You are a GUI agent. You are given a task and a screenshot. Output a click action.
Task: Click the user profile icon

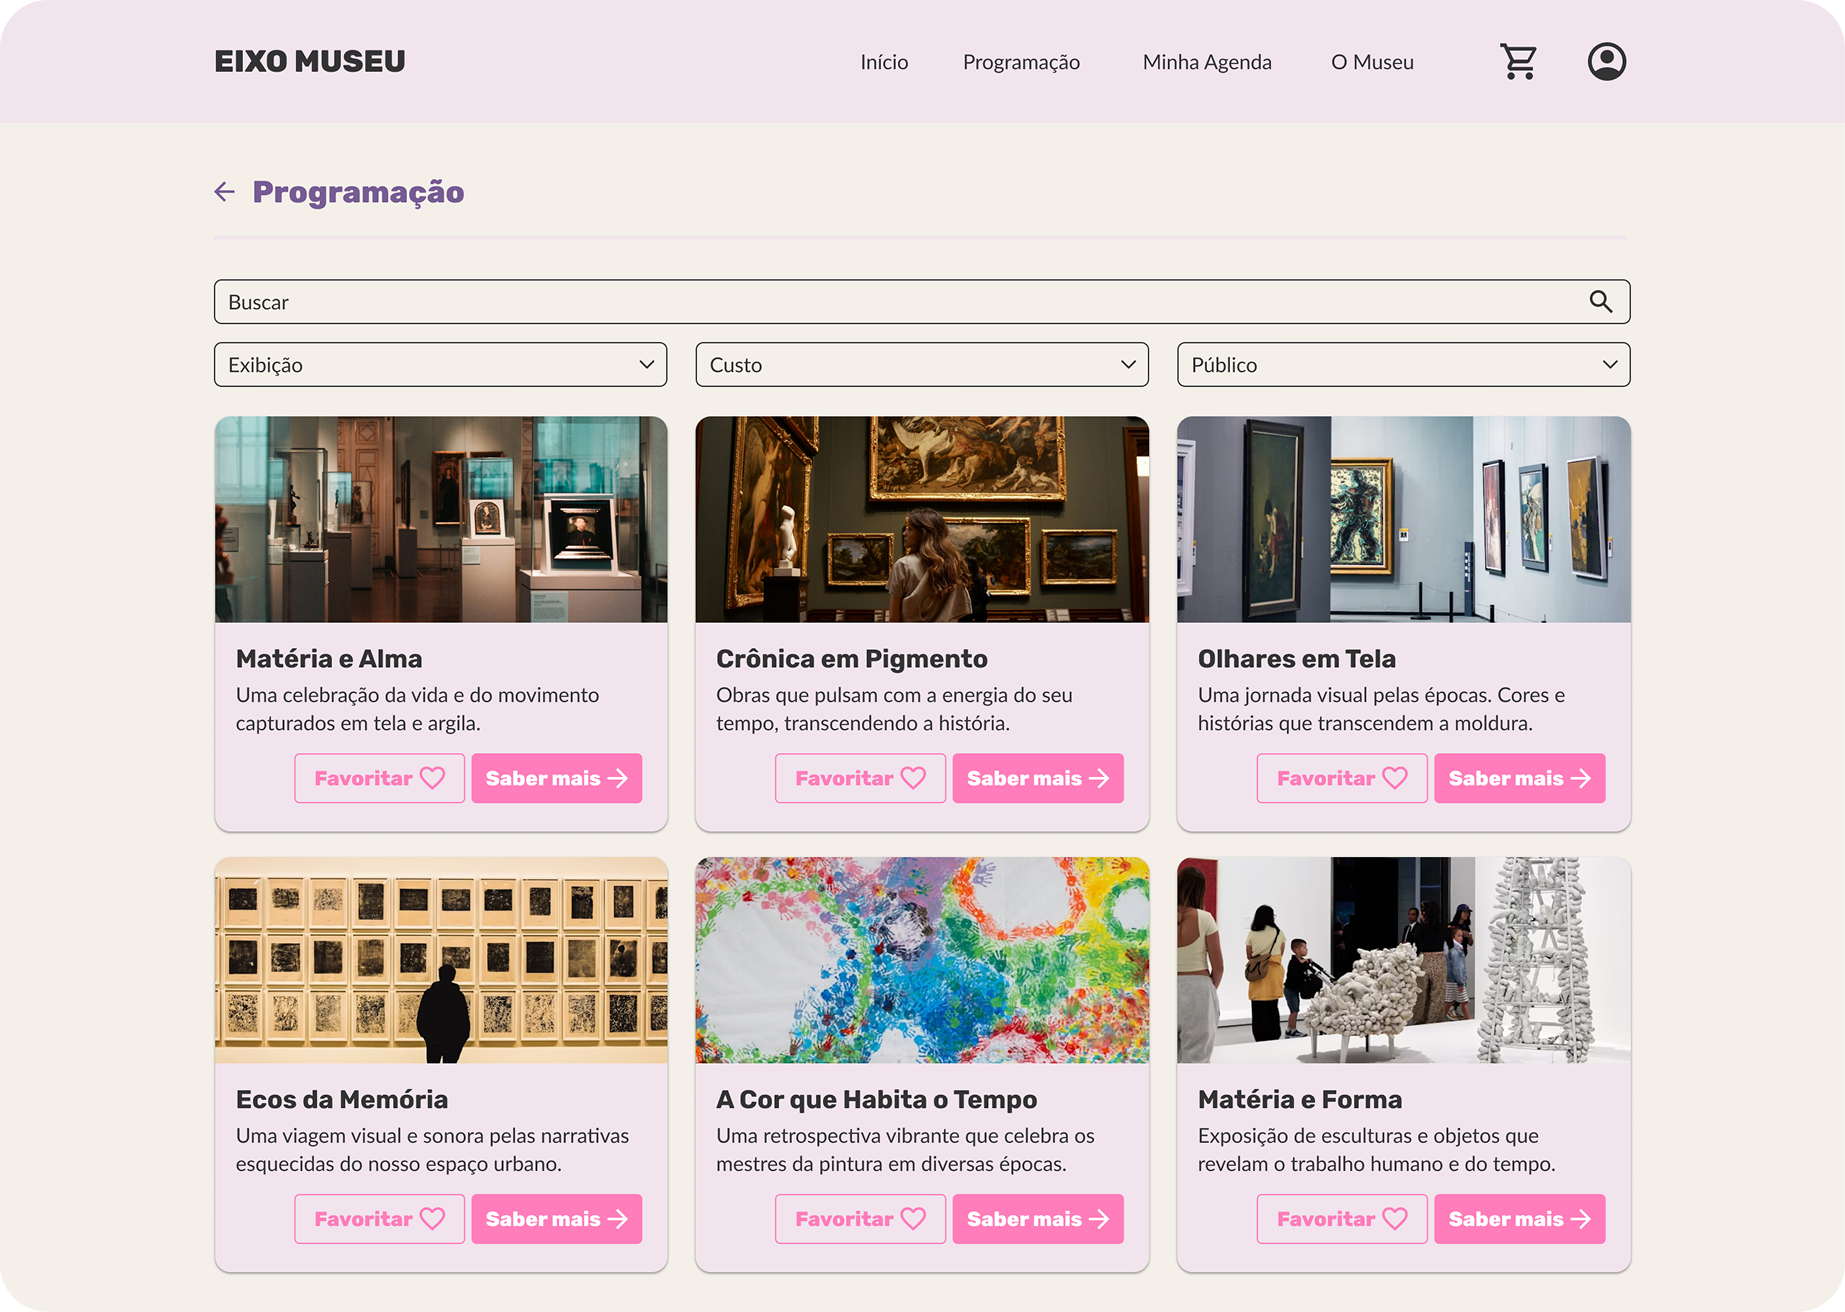[x=1606, y=62]
